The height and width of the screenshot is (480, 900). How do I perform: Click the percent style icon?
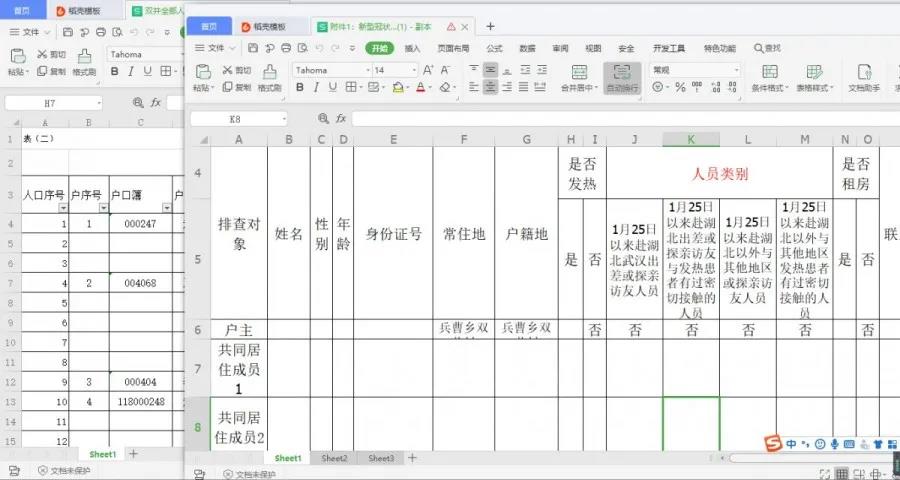point(681,87)
